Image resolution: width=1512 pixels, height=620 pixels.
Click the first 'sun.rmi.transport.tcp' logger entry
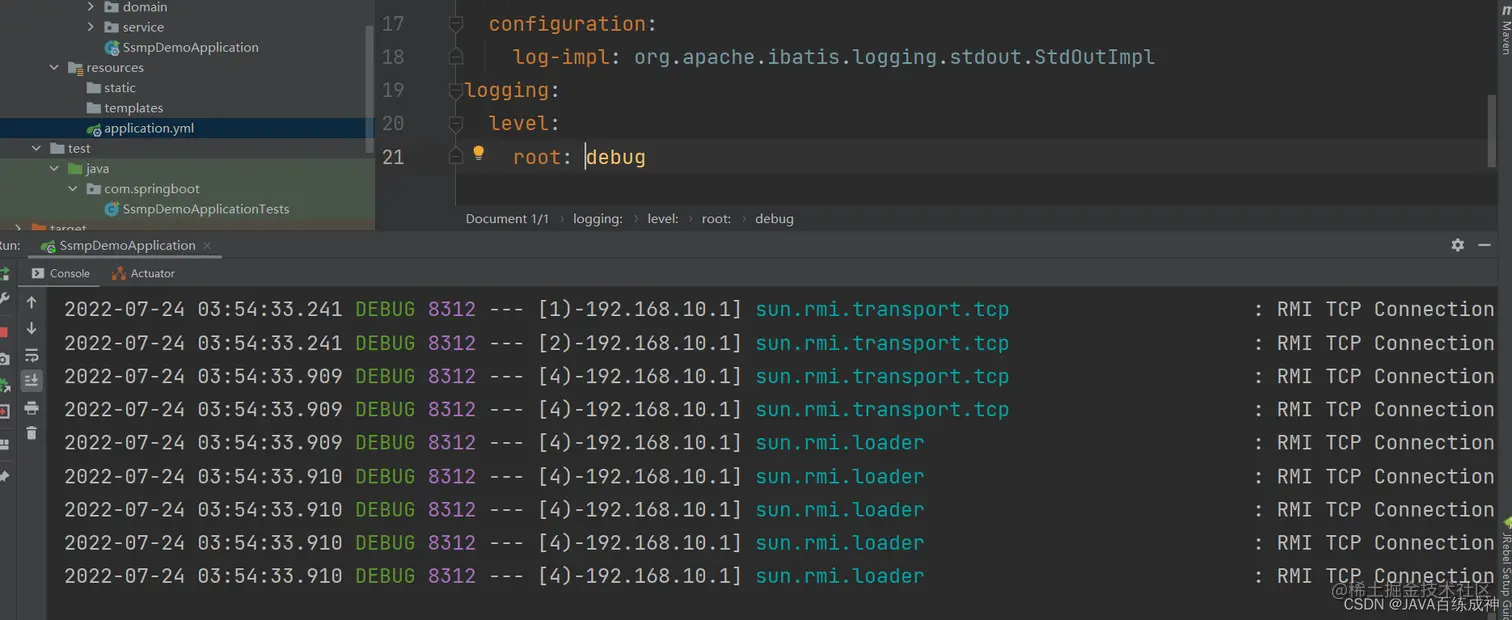[x=882, y=309]
